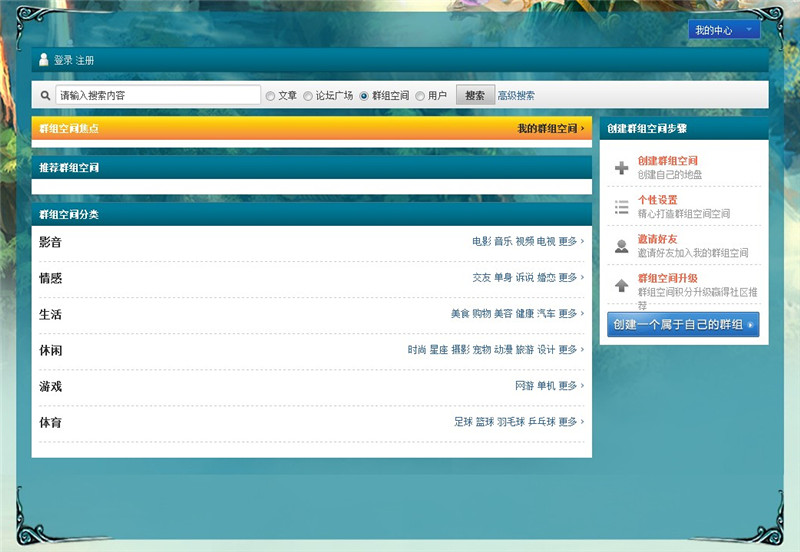Image resolution: width=800 pixels, height=552 pixels.
Task: Open 更多 in the 情感 row
Action: coord(571,278)
